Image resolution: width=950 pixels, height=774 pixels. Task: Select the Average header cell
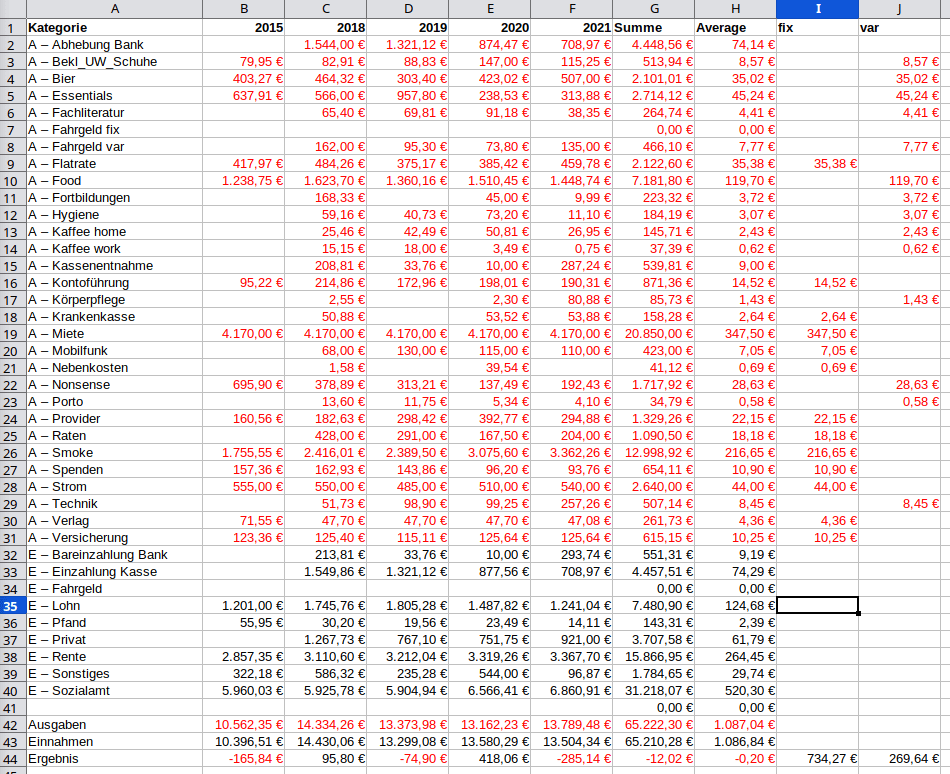tap(734, 28)
